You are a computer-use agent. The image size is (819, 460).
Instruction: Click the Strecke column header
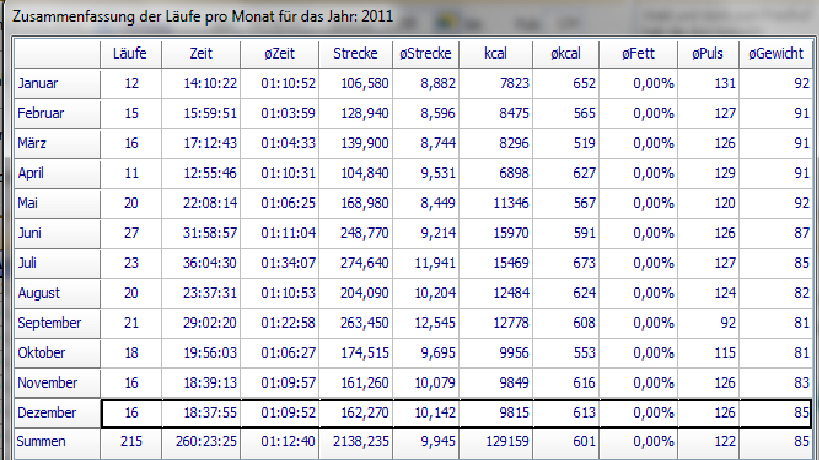[x=355, y=54]
